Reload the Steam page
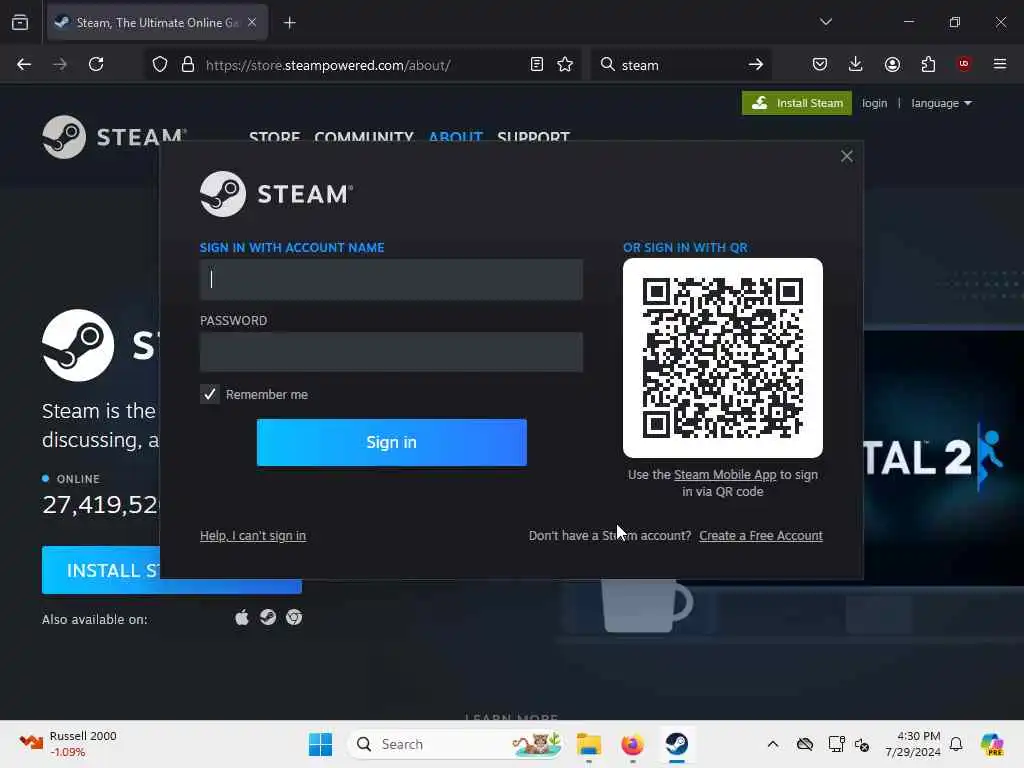 click(96, 64)
